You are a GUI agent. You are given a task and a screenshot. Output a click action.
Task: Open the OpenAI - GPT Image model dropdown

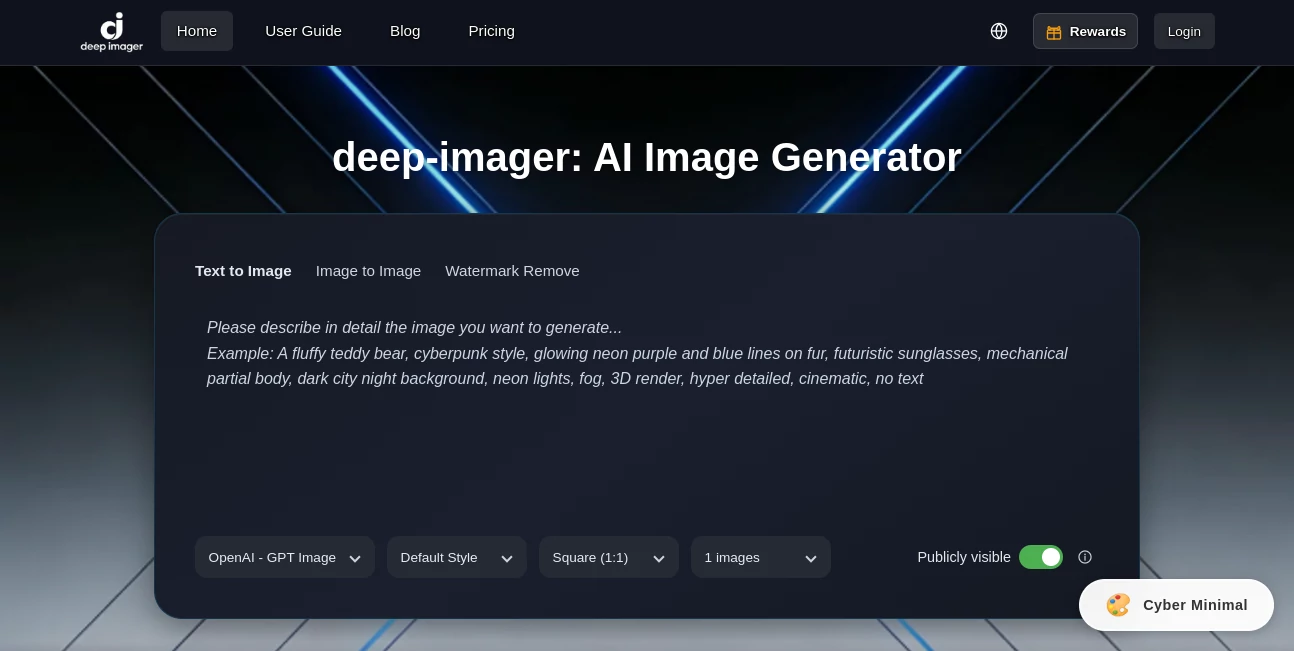[x=285, y=557]
